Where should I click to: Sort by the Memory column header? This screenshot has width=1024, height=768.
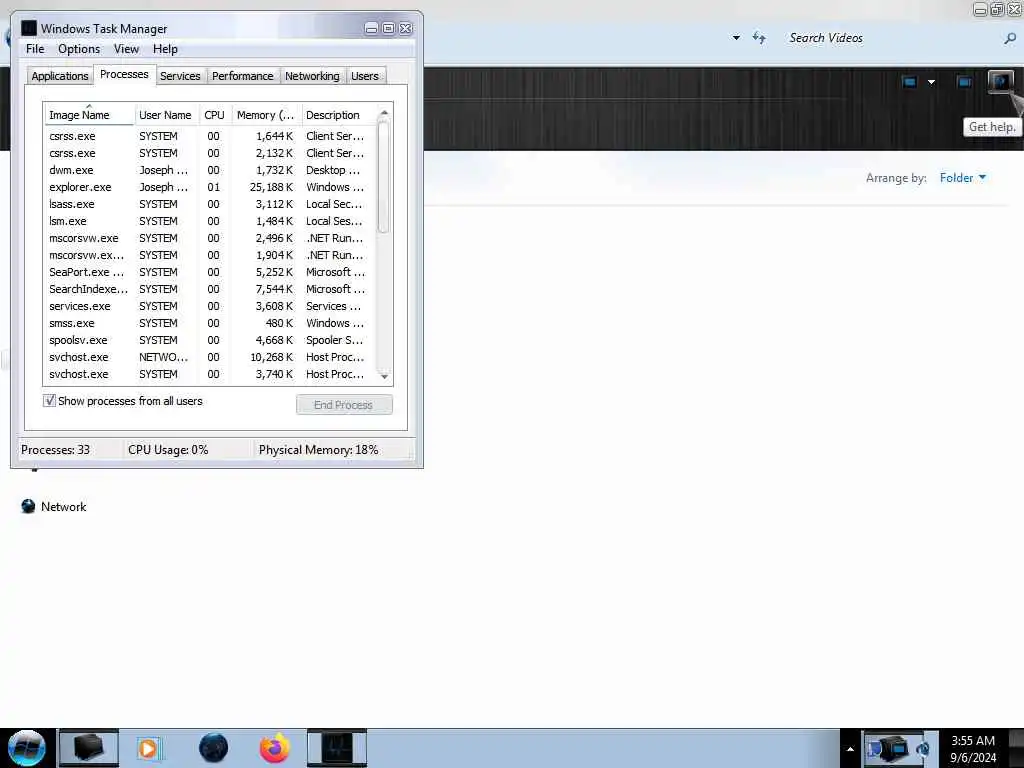click(265, 115)
